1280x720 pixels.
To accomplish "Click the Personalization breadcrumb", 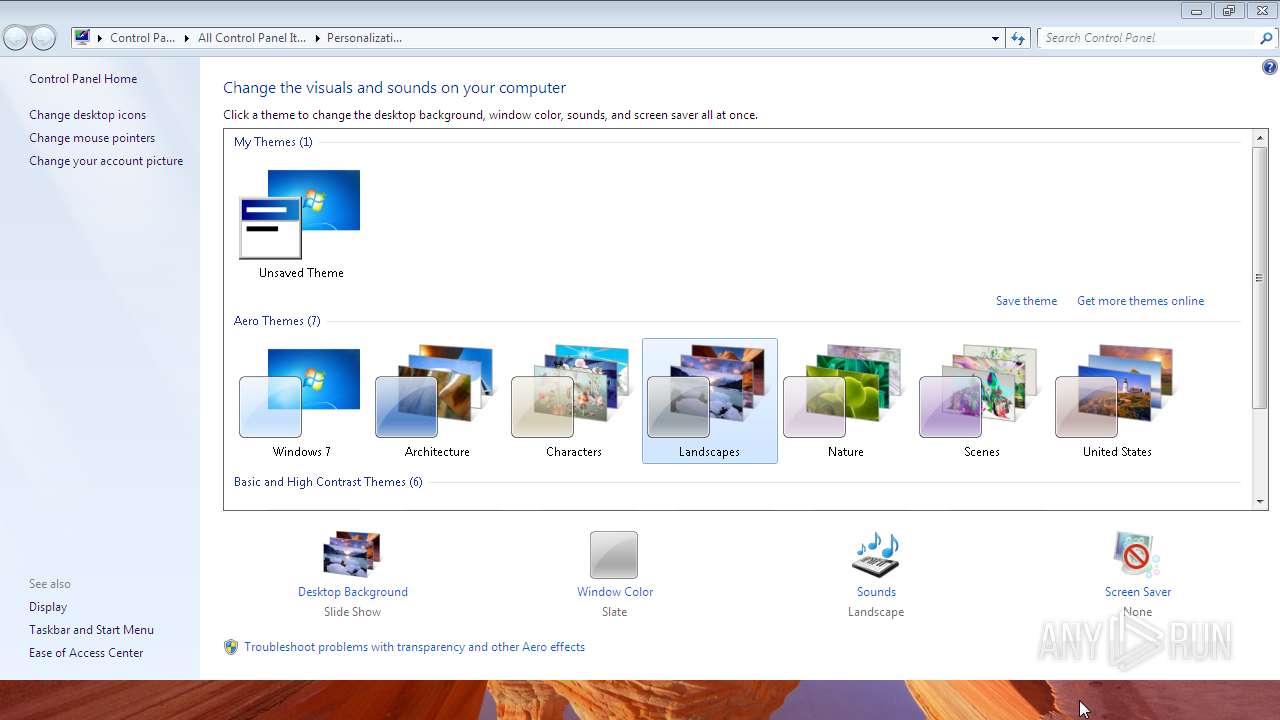I will 364,38.
